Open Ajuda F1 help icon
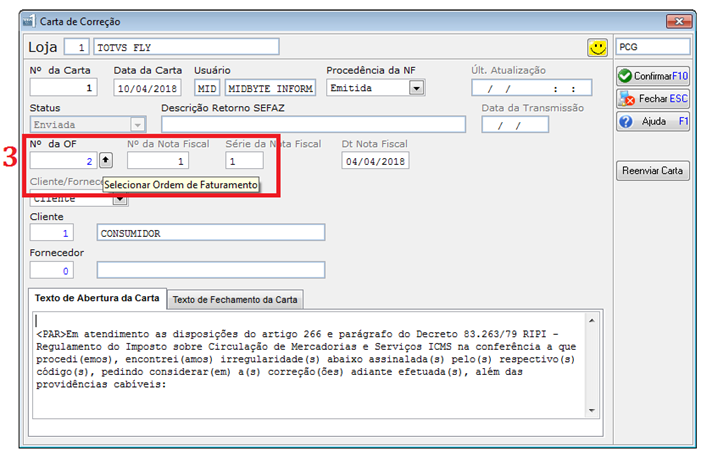Viewport: 701px width, 451px height. coord(626,122)
